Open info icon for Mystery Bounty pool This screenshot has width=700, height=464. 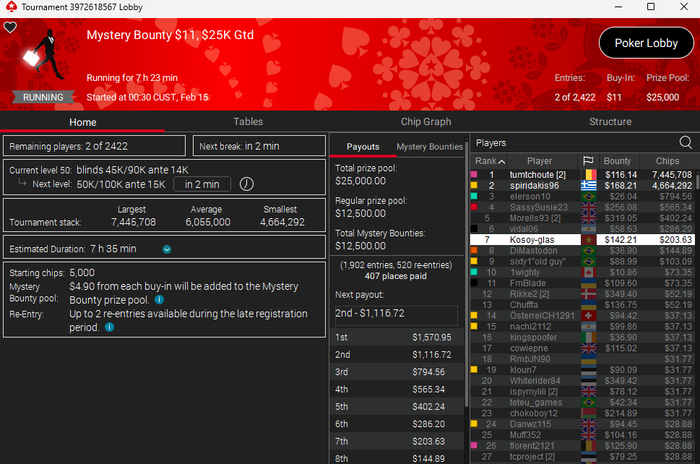tap(159, 300)
